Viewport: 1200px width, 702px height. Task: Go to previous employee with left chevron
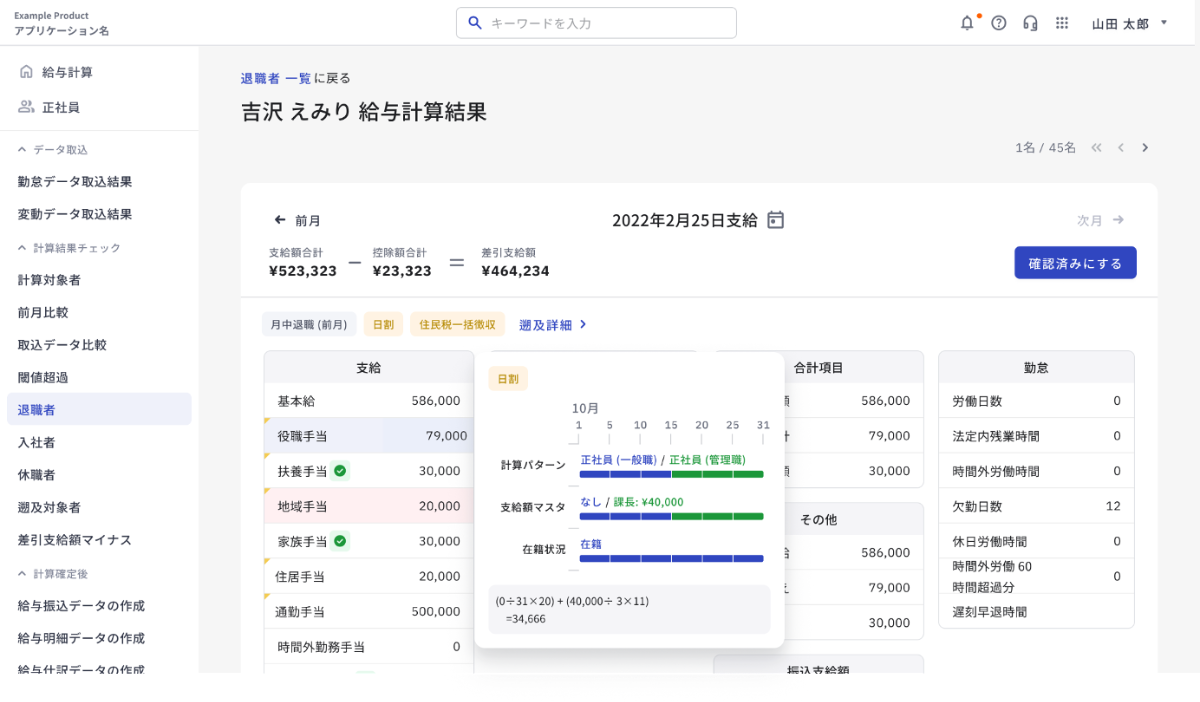coord(1121,148)
